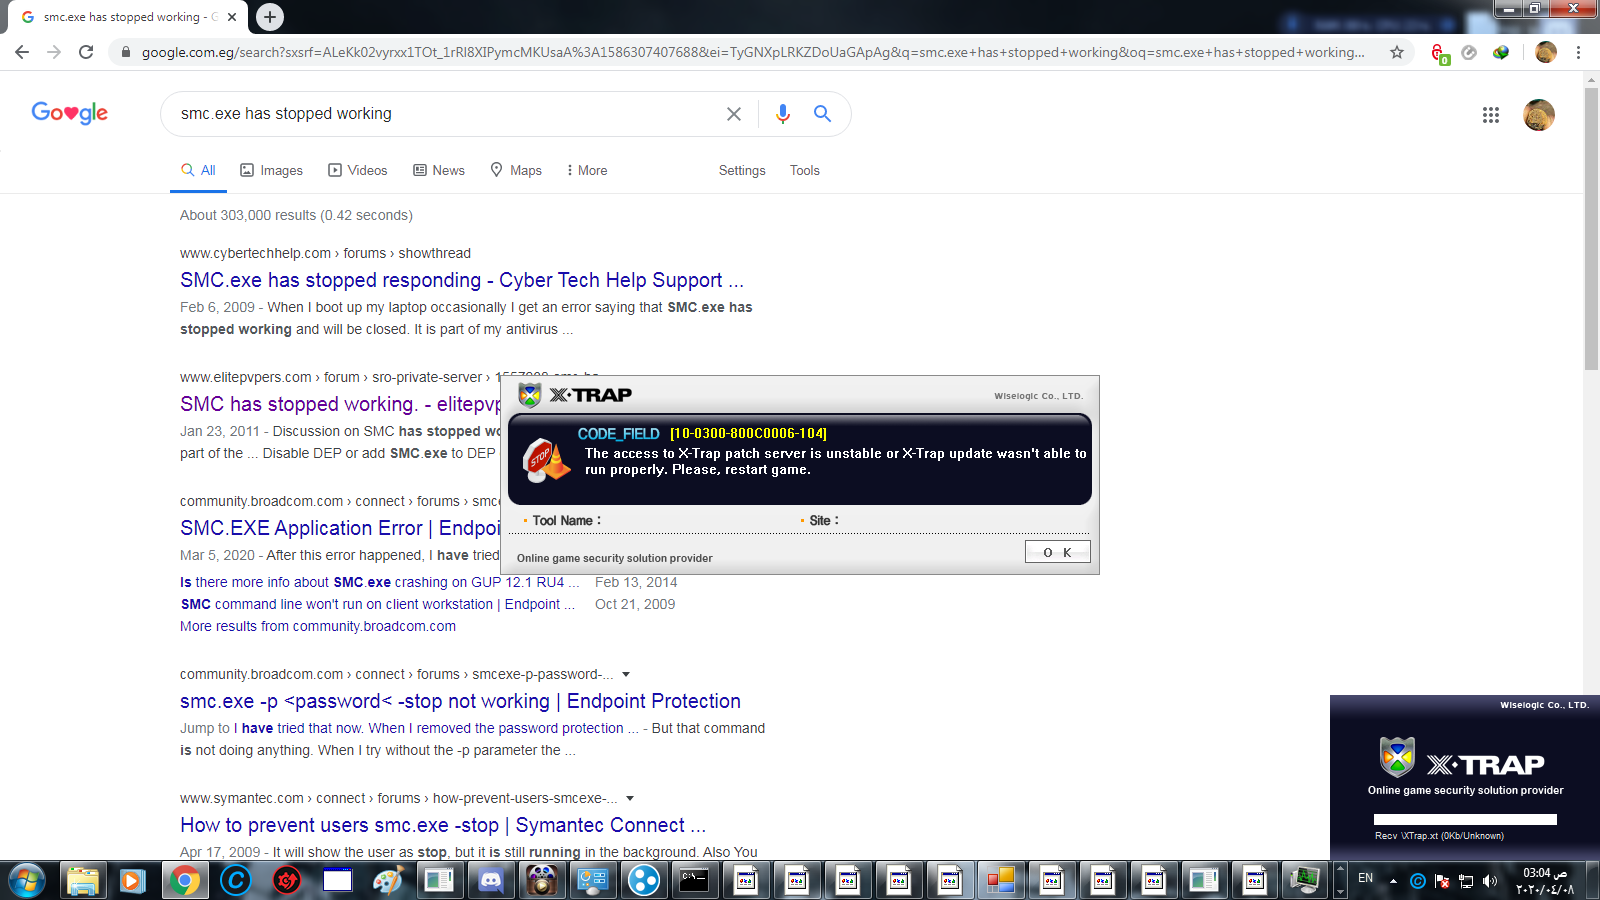Viewport: 1600px width, 900px height.
Task: Switch to Google Chrome in the taskbar
Action: point(184,881)
